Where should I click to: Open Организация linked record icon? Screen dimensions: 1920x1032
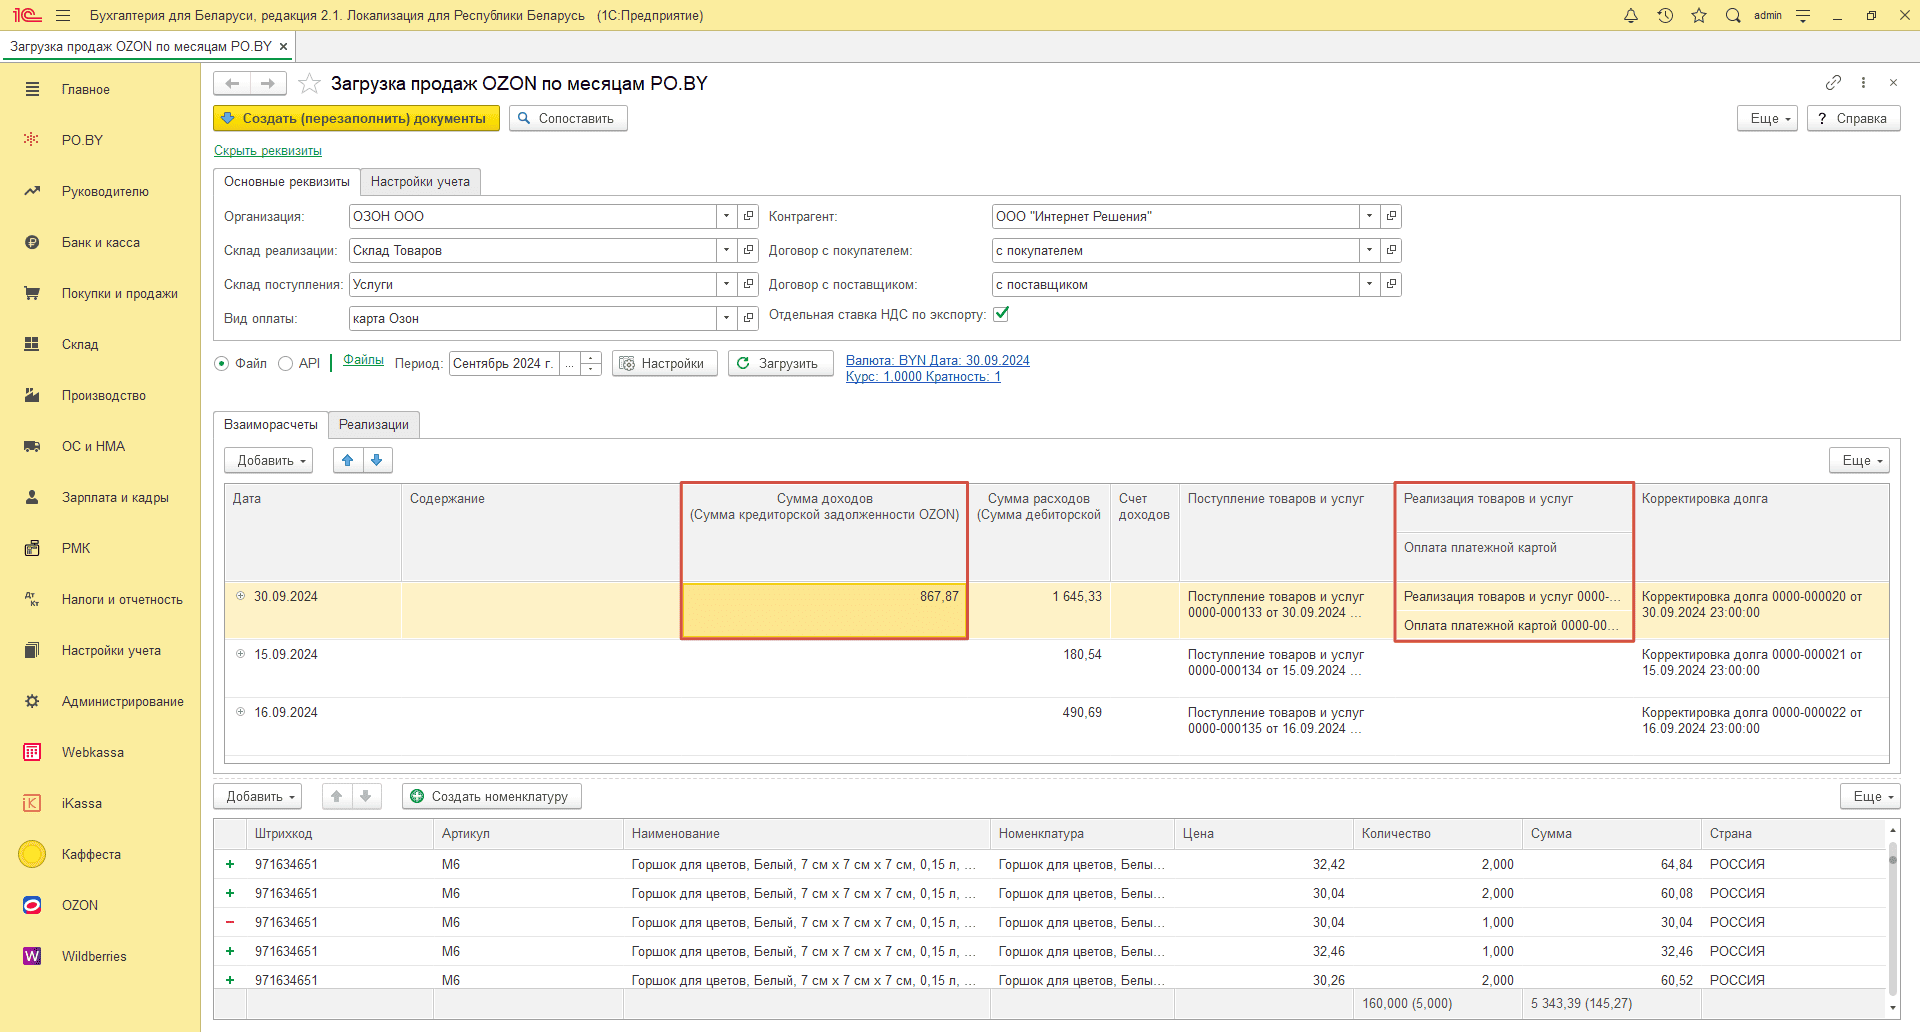point(748,216)
